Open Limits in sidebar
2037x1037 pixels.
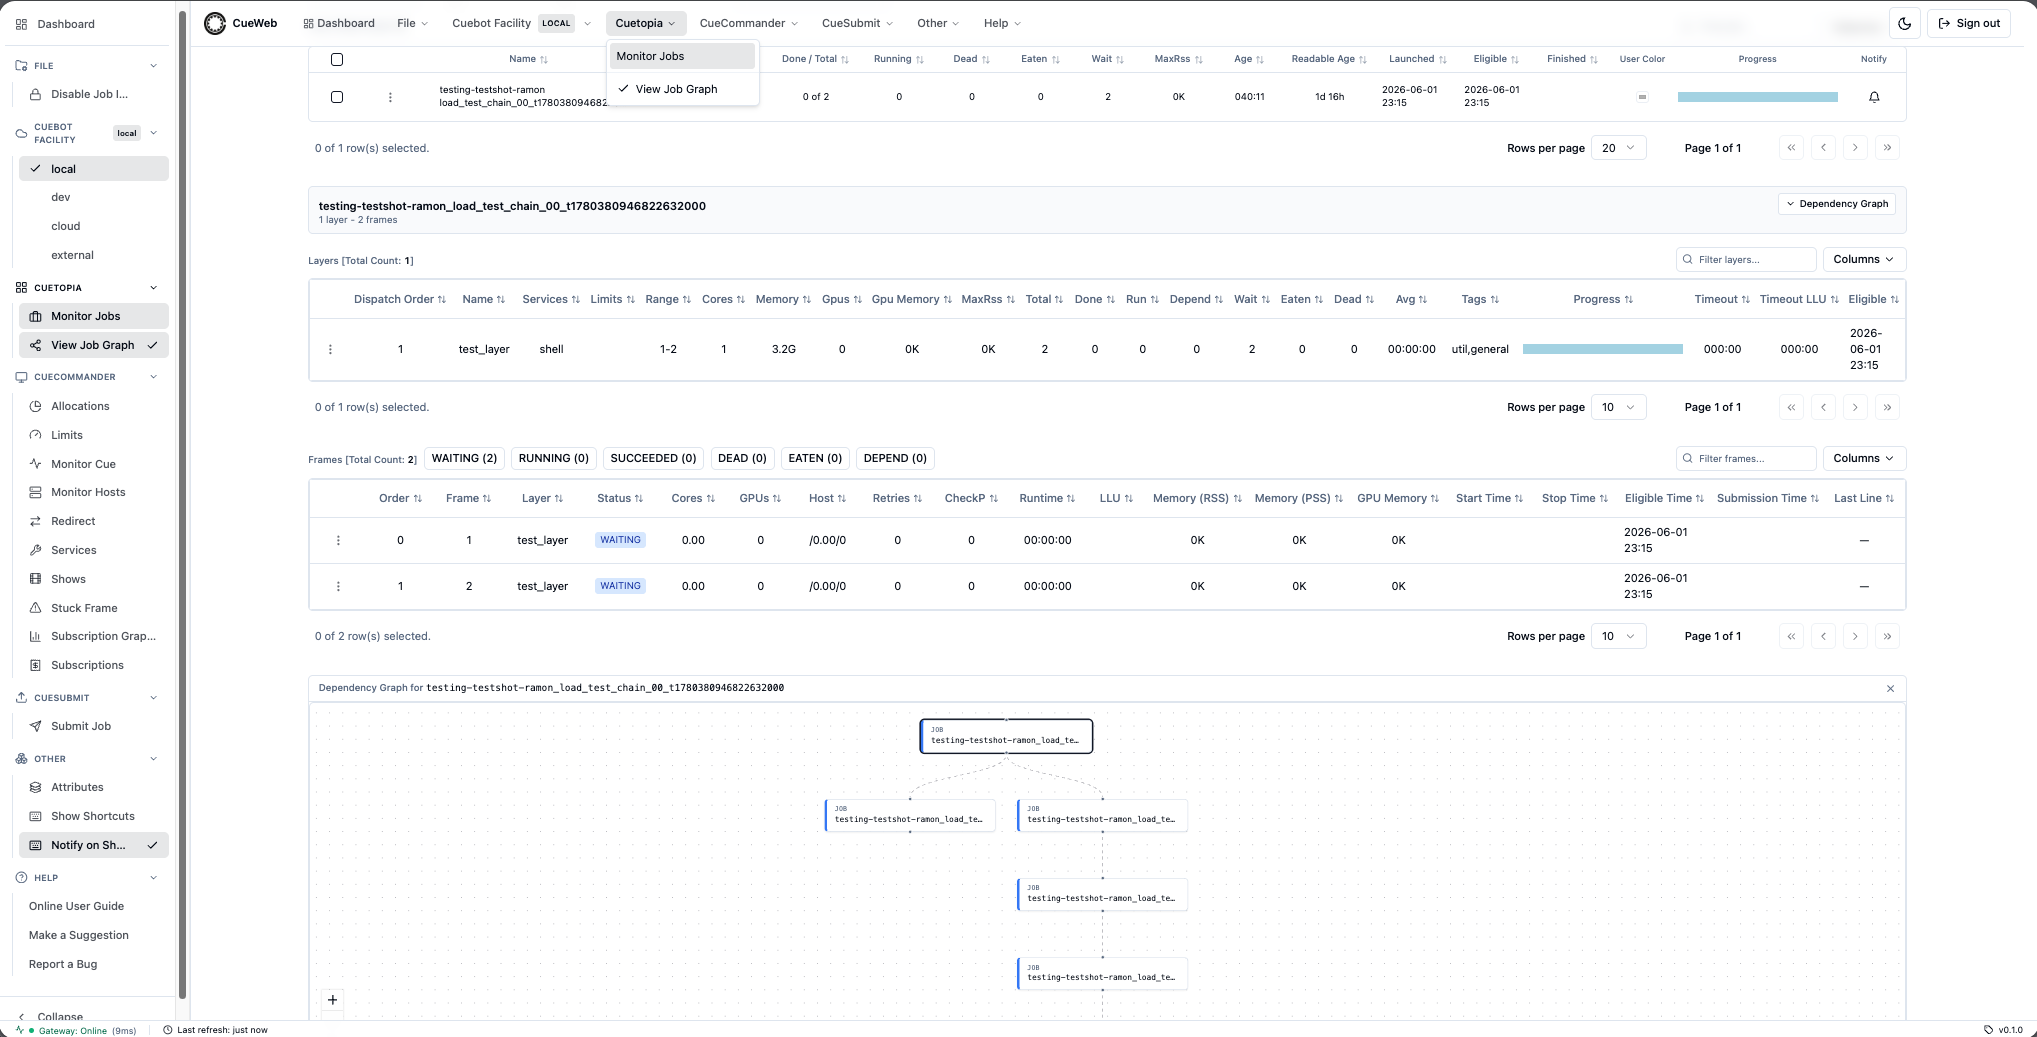pyautogui.click(x=92, y=435)
